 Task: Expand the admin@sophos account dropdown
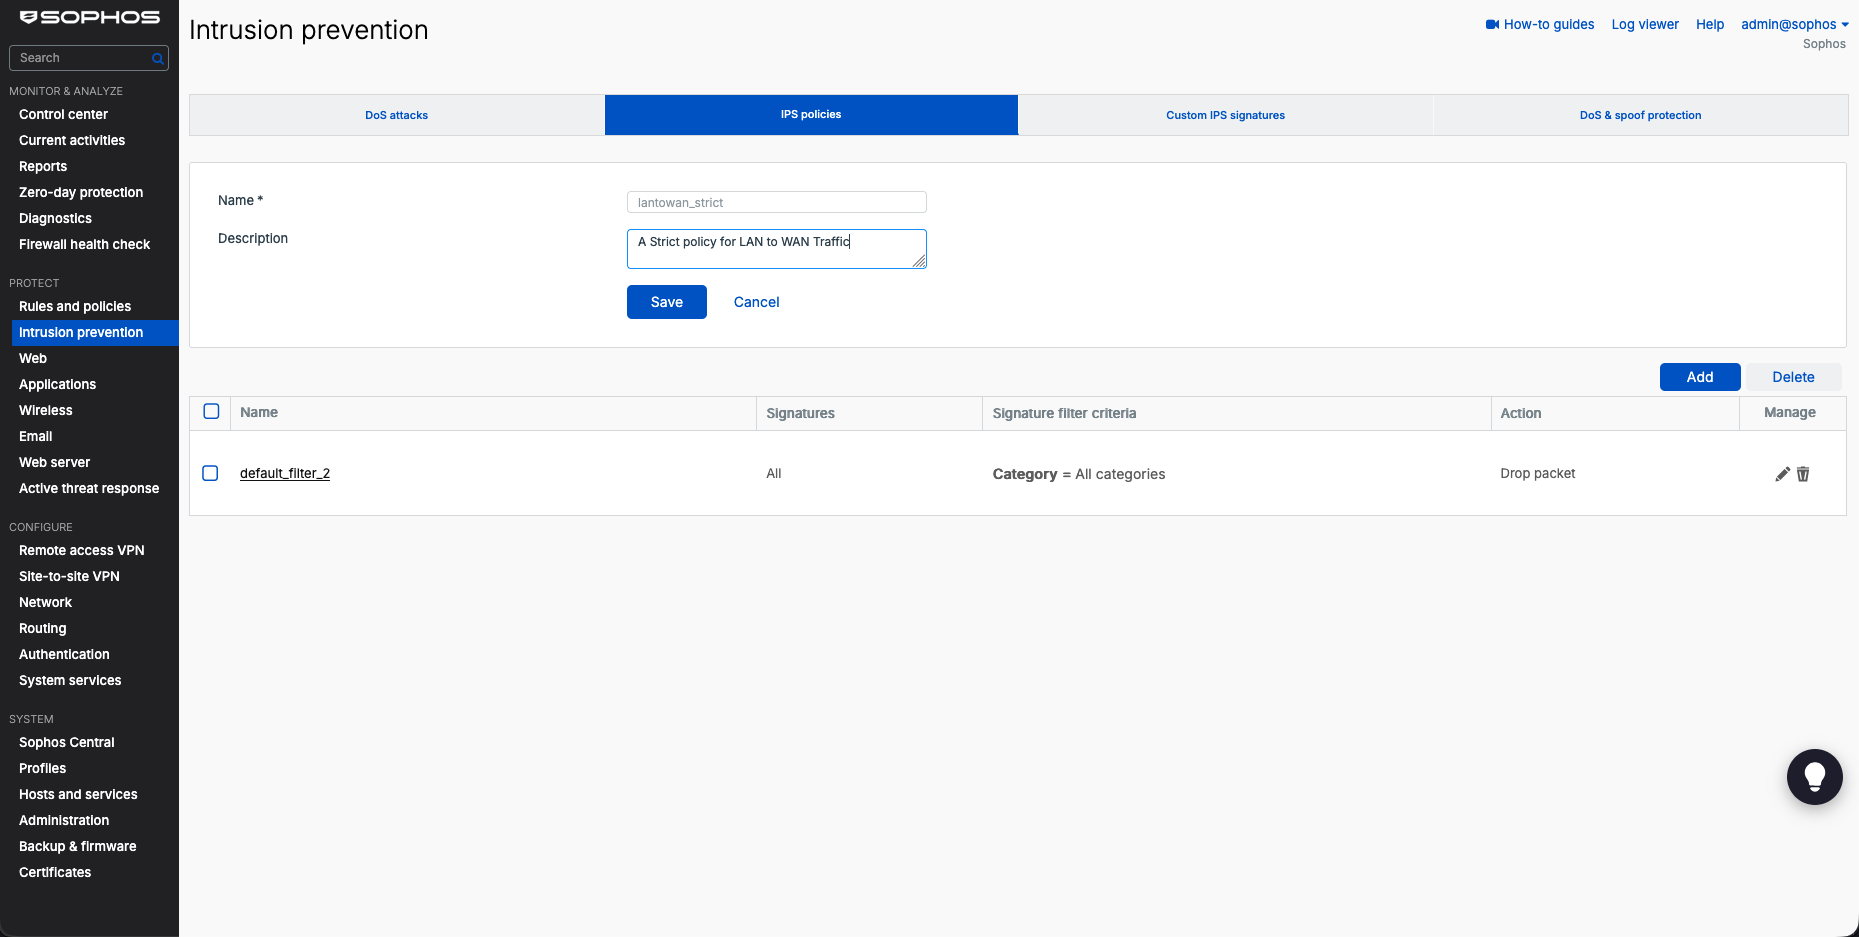[x=1794, y=24]
